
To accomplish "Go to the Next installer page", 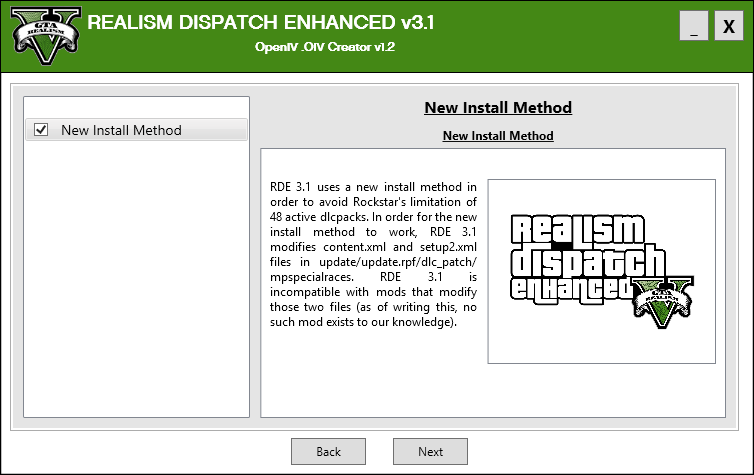I will click(x=430, y=451).
